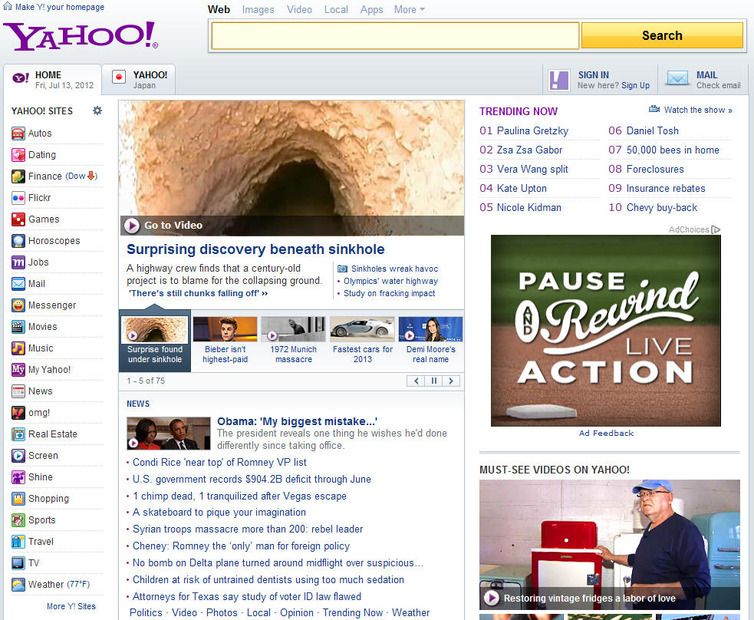Open the Yahoo! Japan tab
Screen dimensions: 754x620
tap(139, 79)
